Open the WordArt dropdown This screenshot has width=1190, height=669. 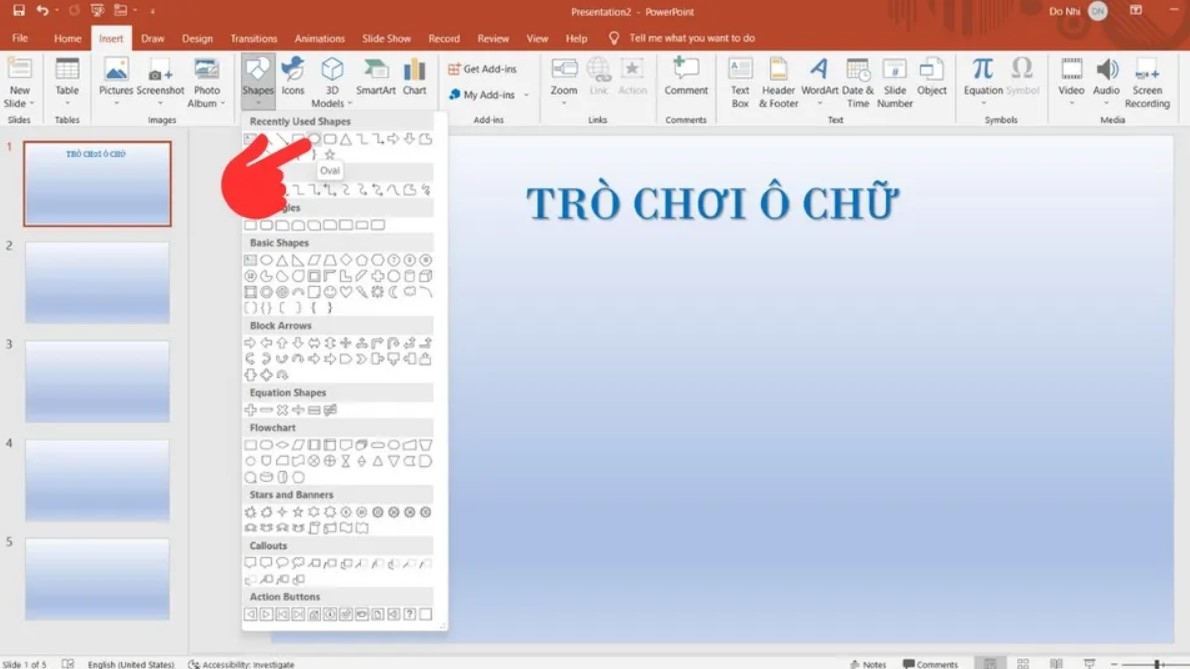pos(820,103)
